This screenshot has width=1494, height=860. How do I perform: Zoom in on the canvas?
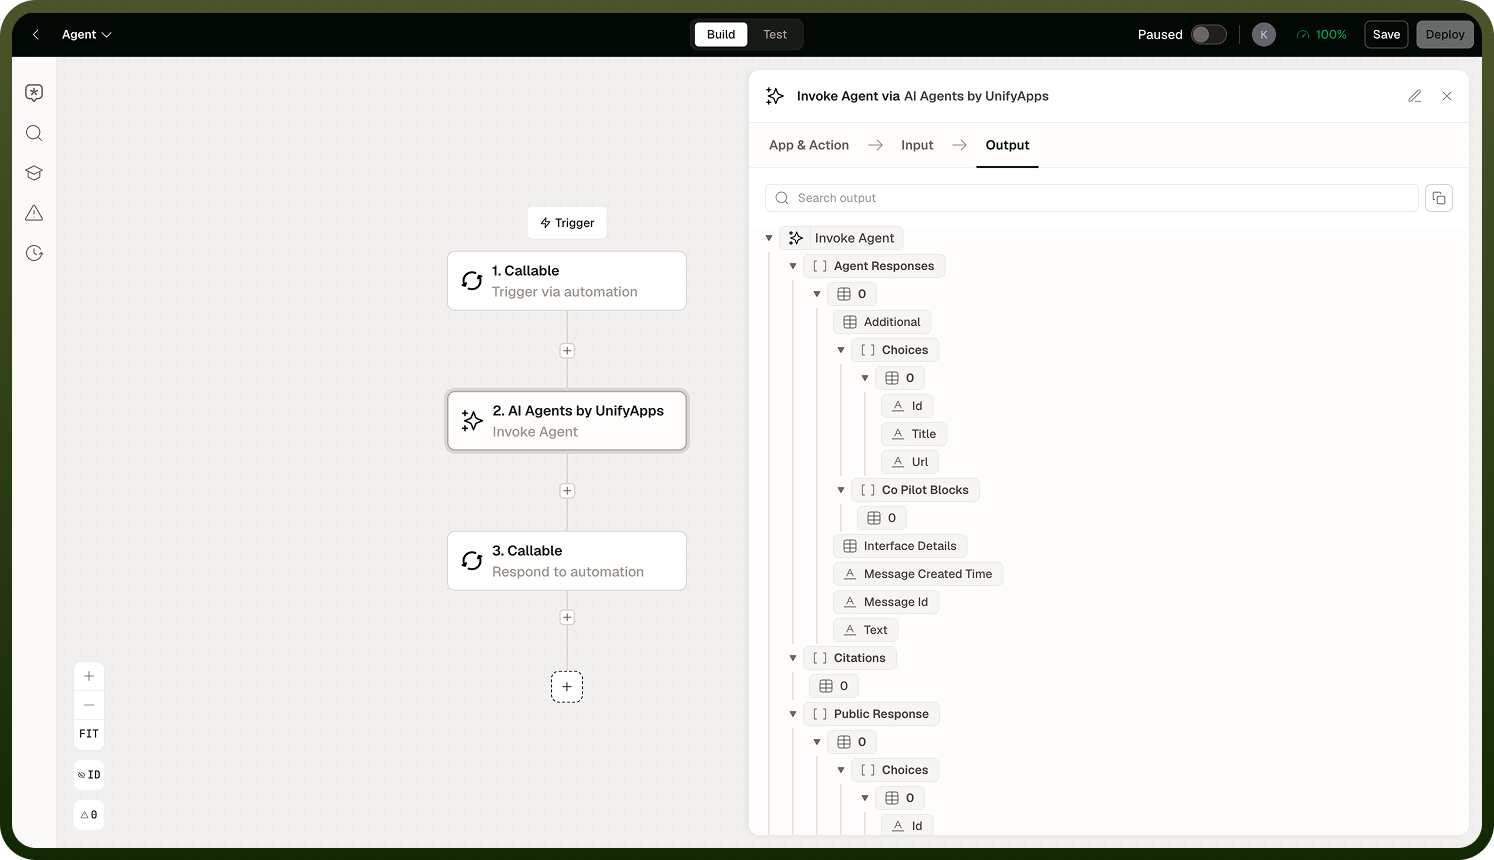pos(89,676)
